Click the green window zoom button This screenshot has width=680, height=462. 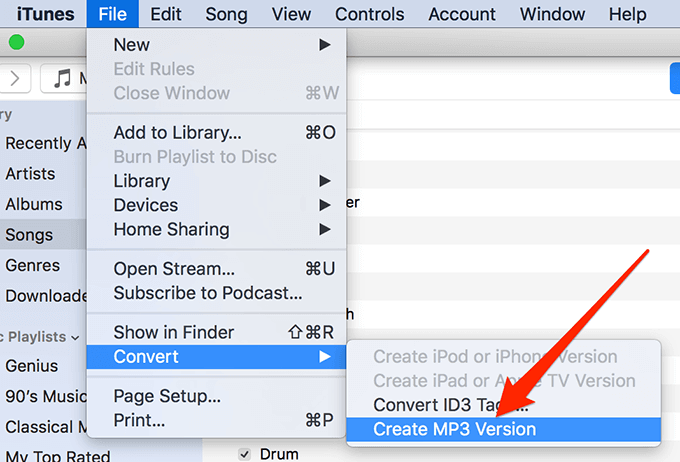(x=16, y=43)
